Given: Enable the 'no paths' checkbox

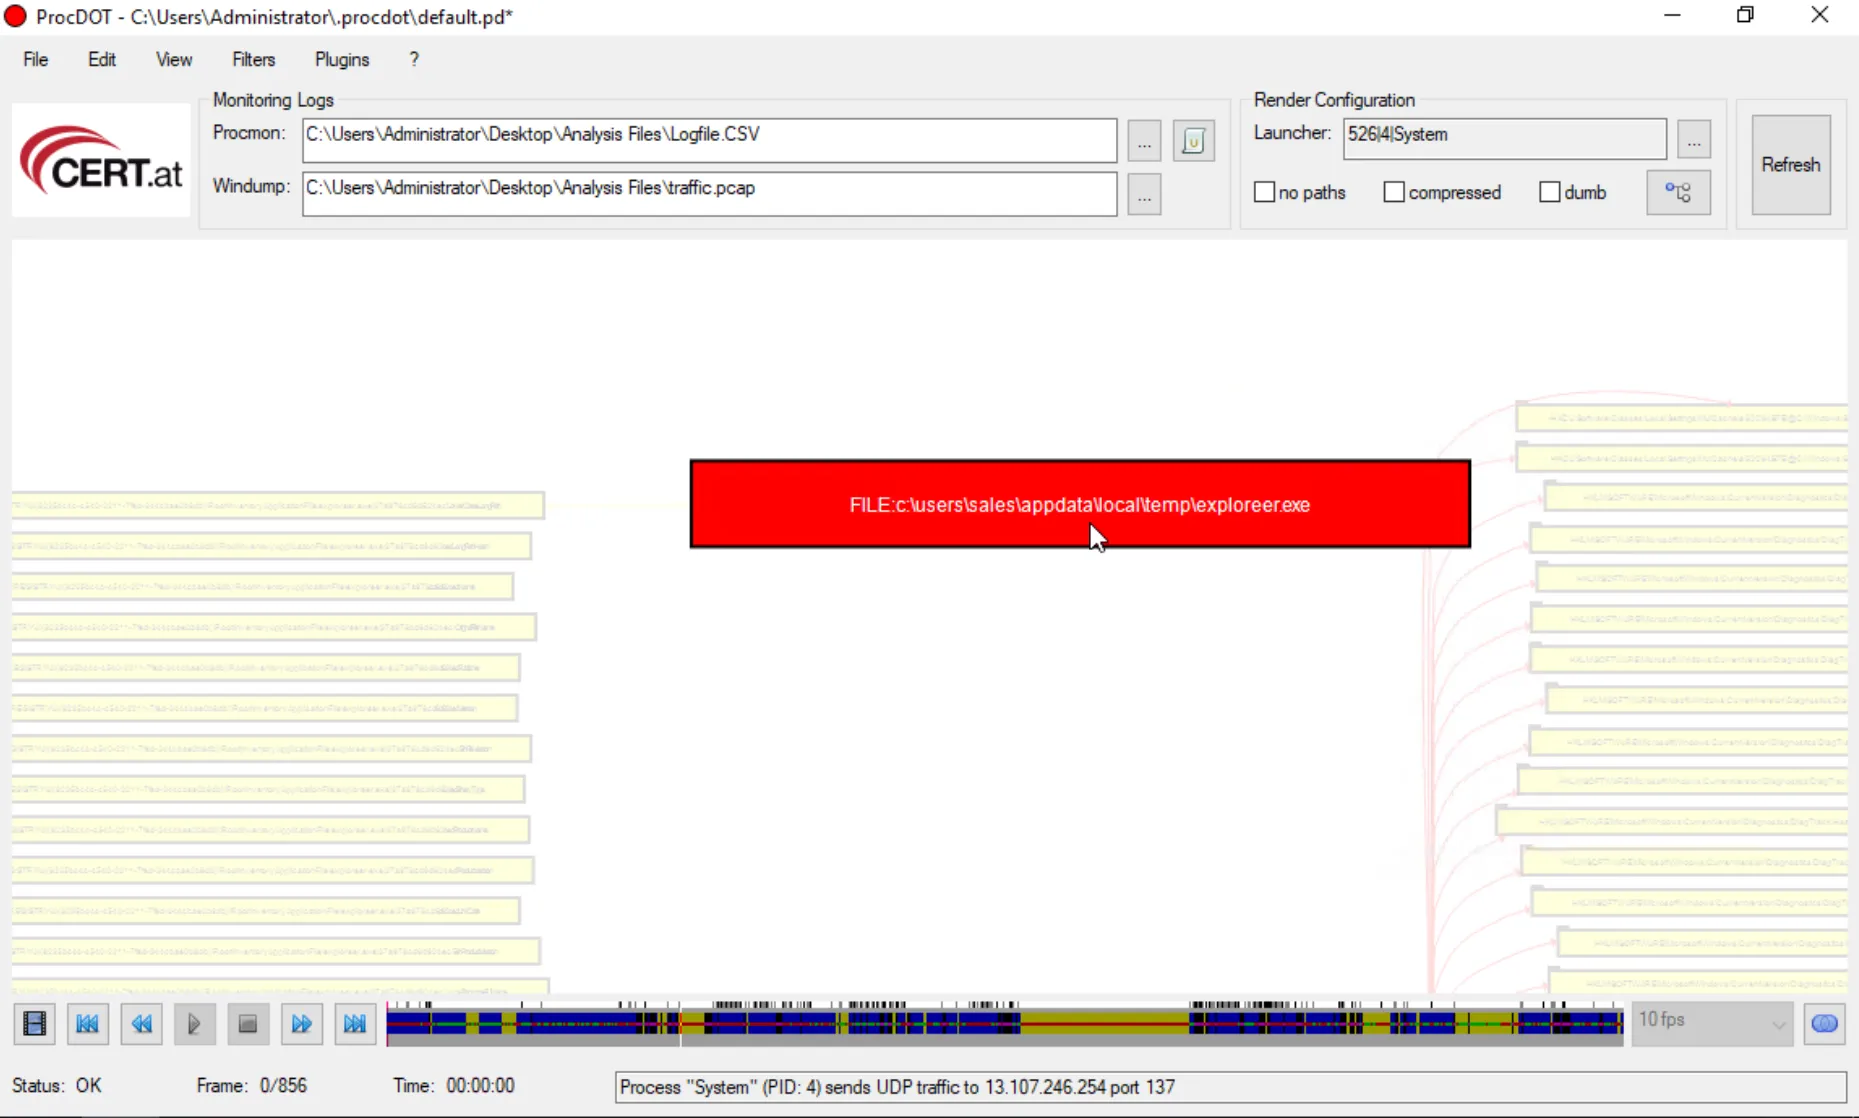Looking at the screenshot, I should pos(1265,192).
